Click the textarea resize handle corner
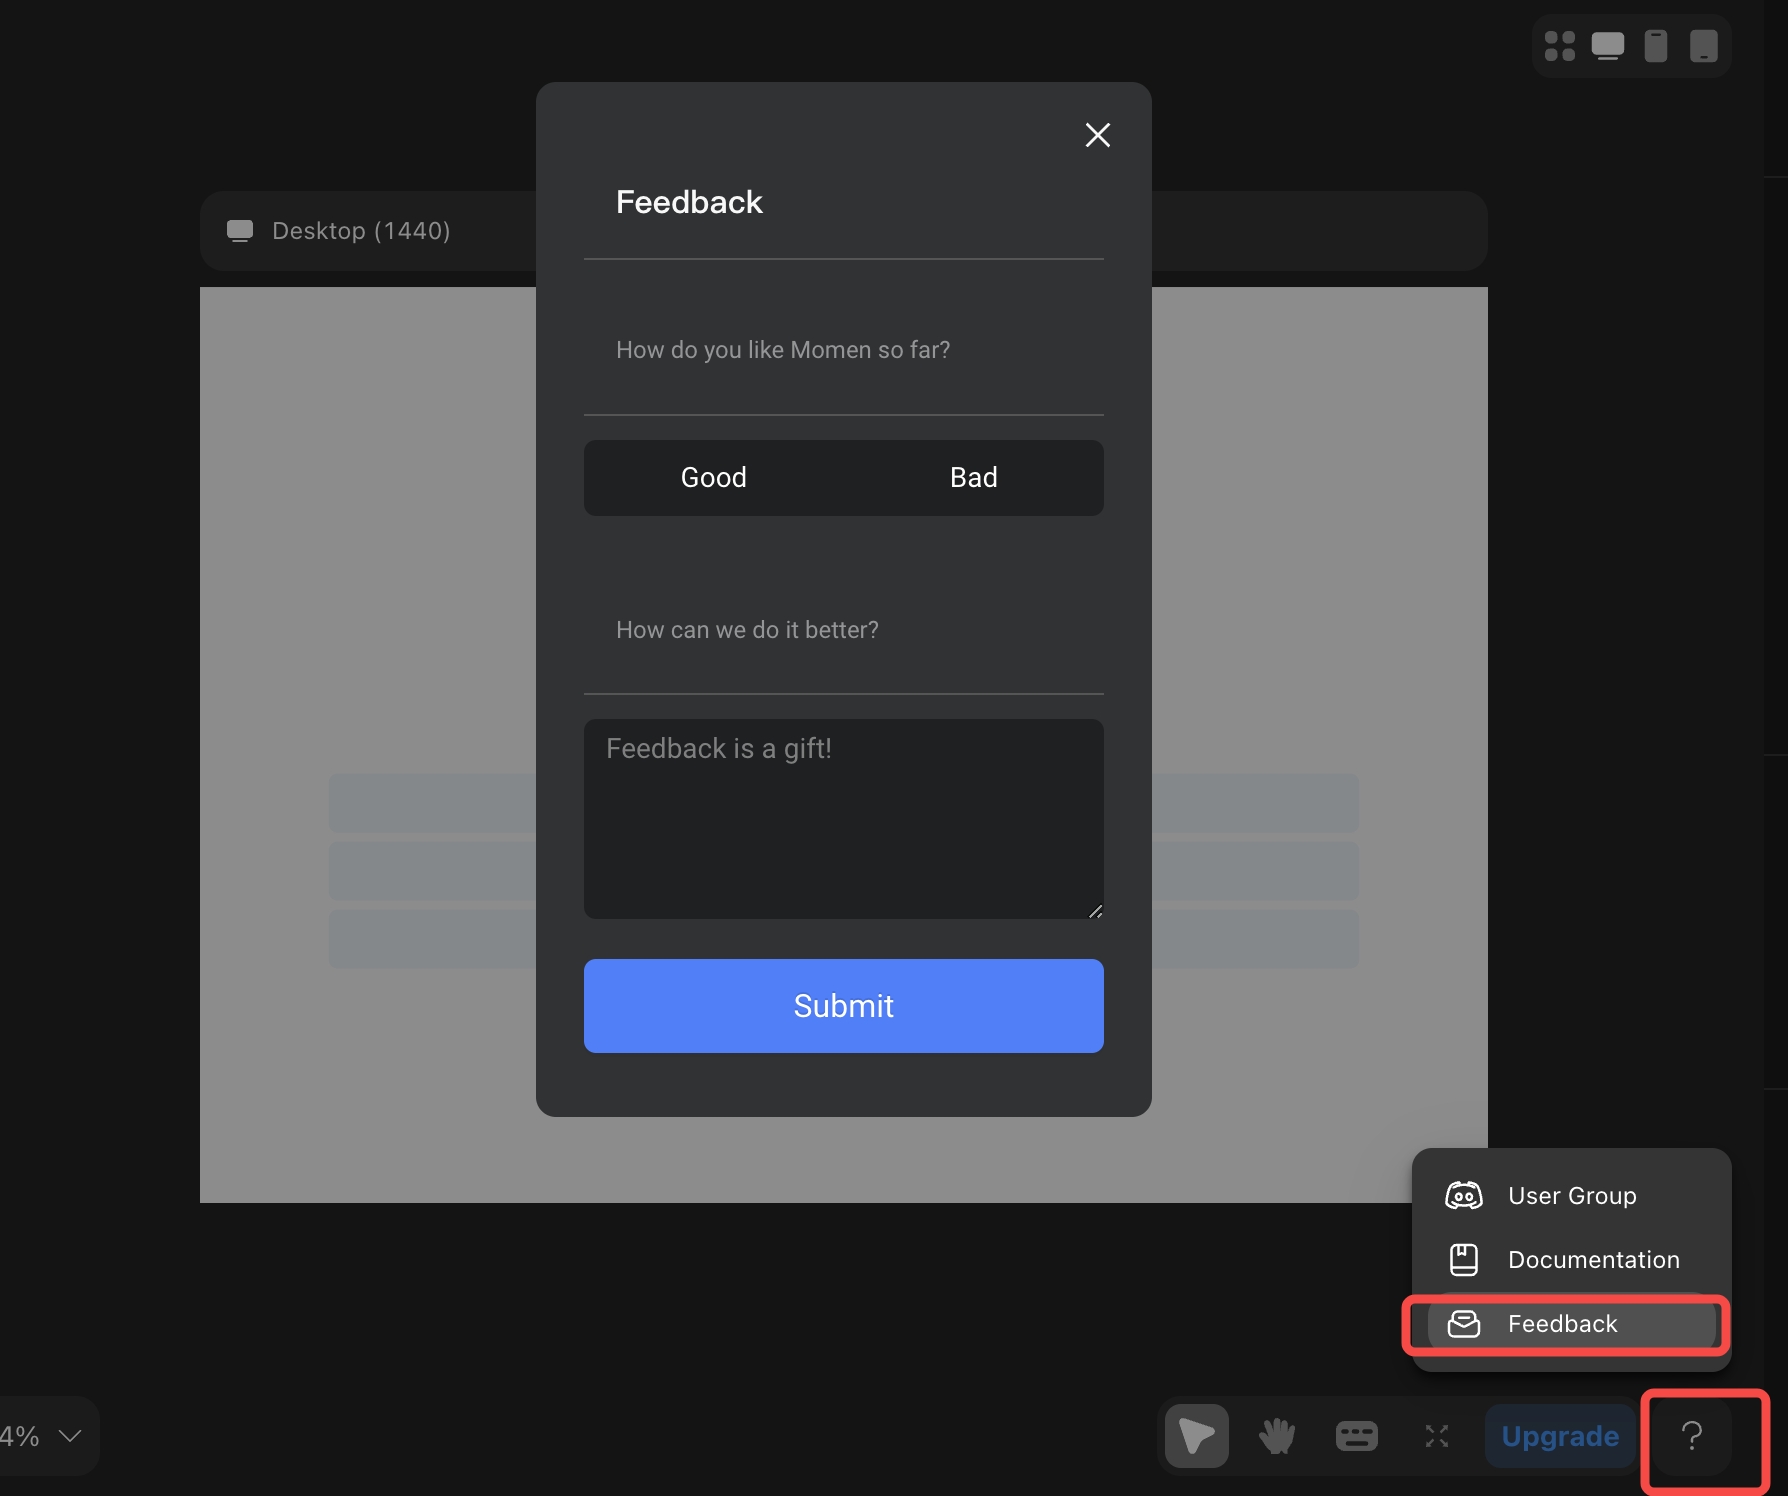The height and width of the screenshot is (1496, 1788). (1095, 910)
